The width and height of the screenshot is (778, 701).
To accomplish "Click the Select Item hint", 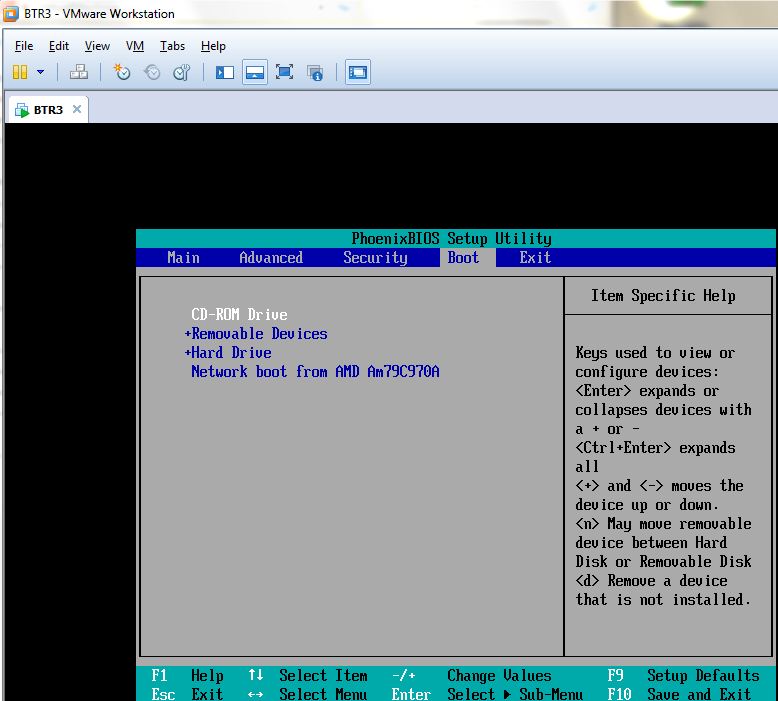I will (307, 675).
